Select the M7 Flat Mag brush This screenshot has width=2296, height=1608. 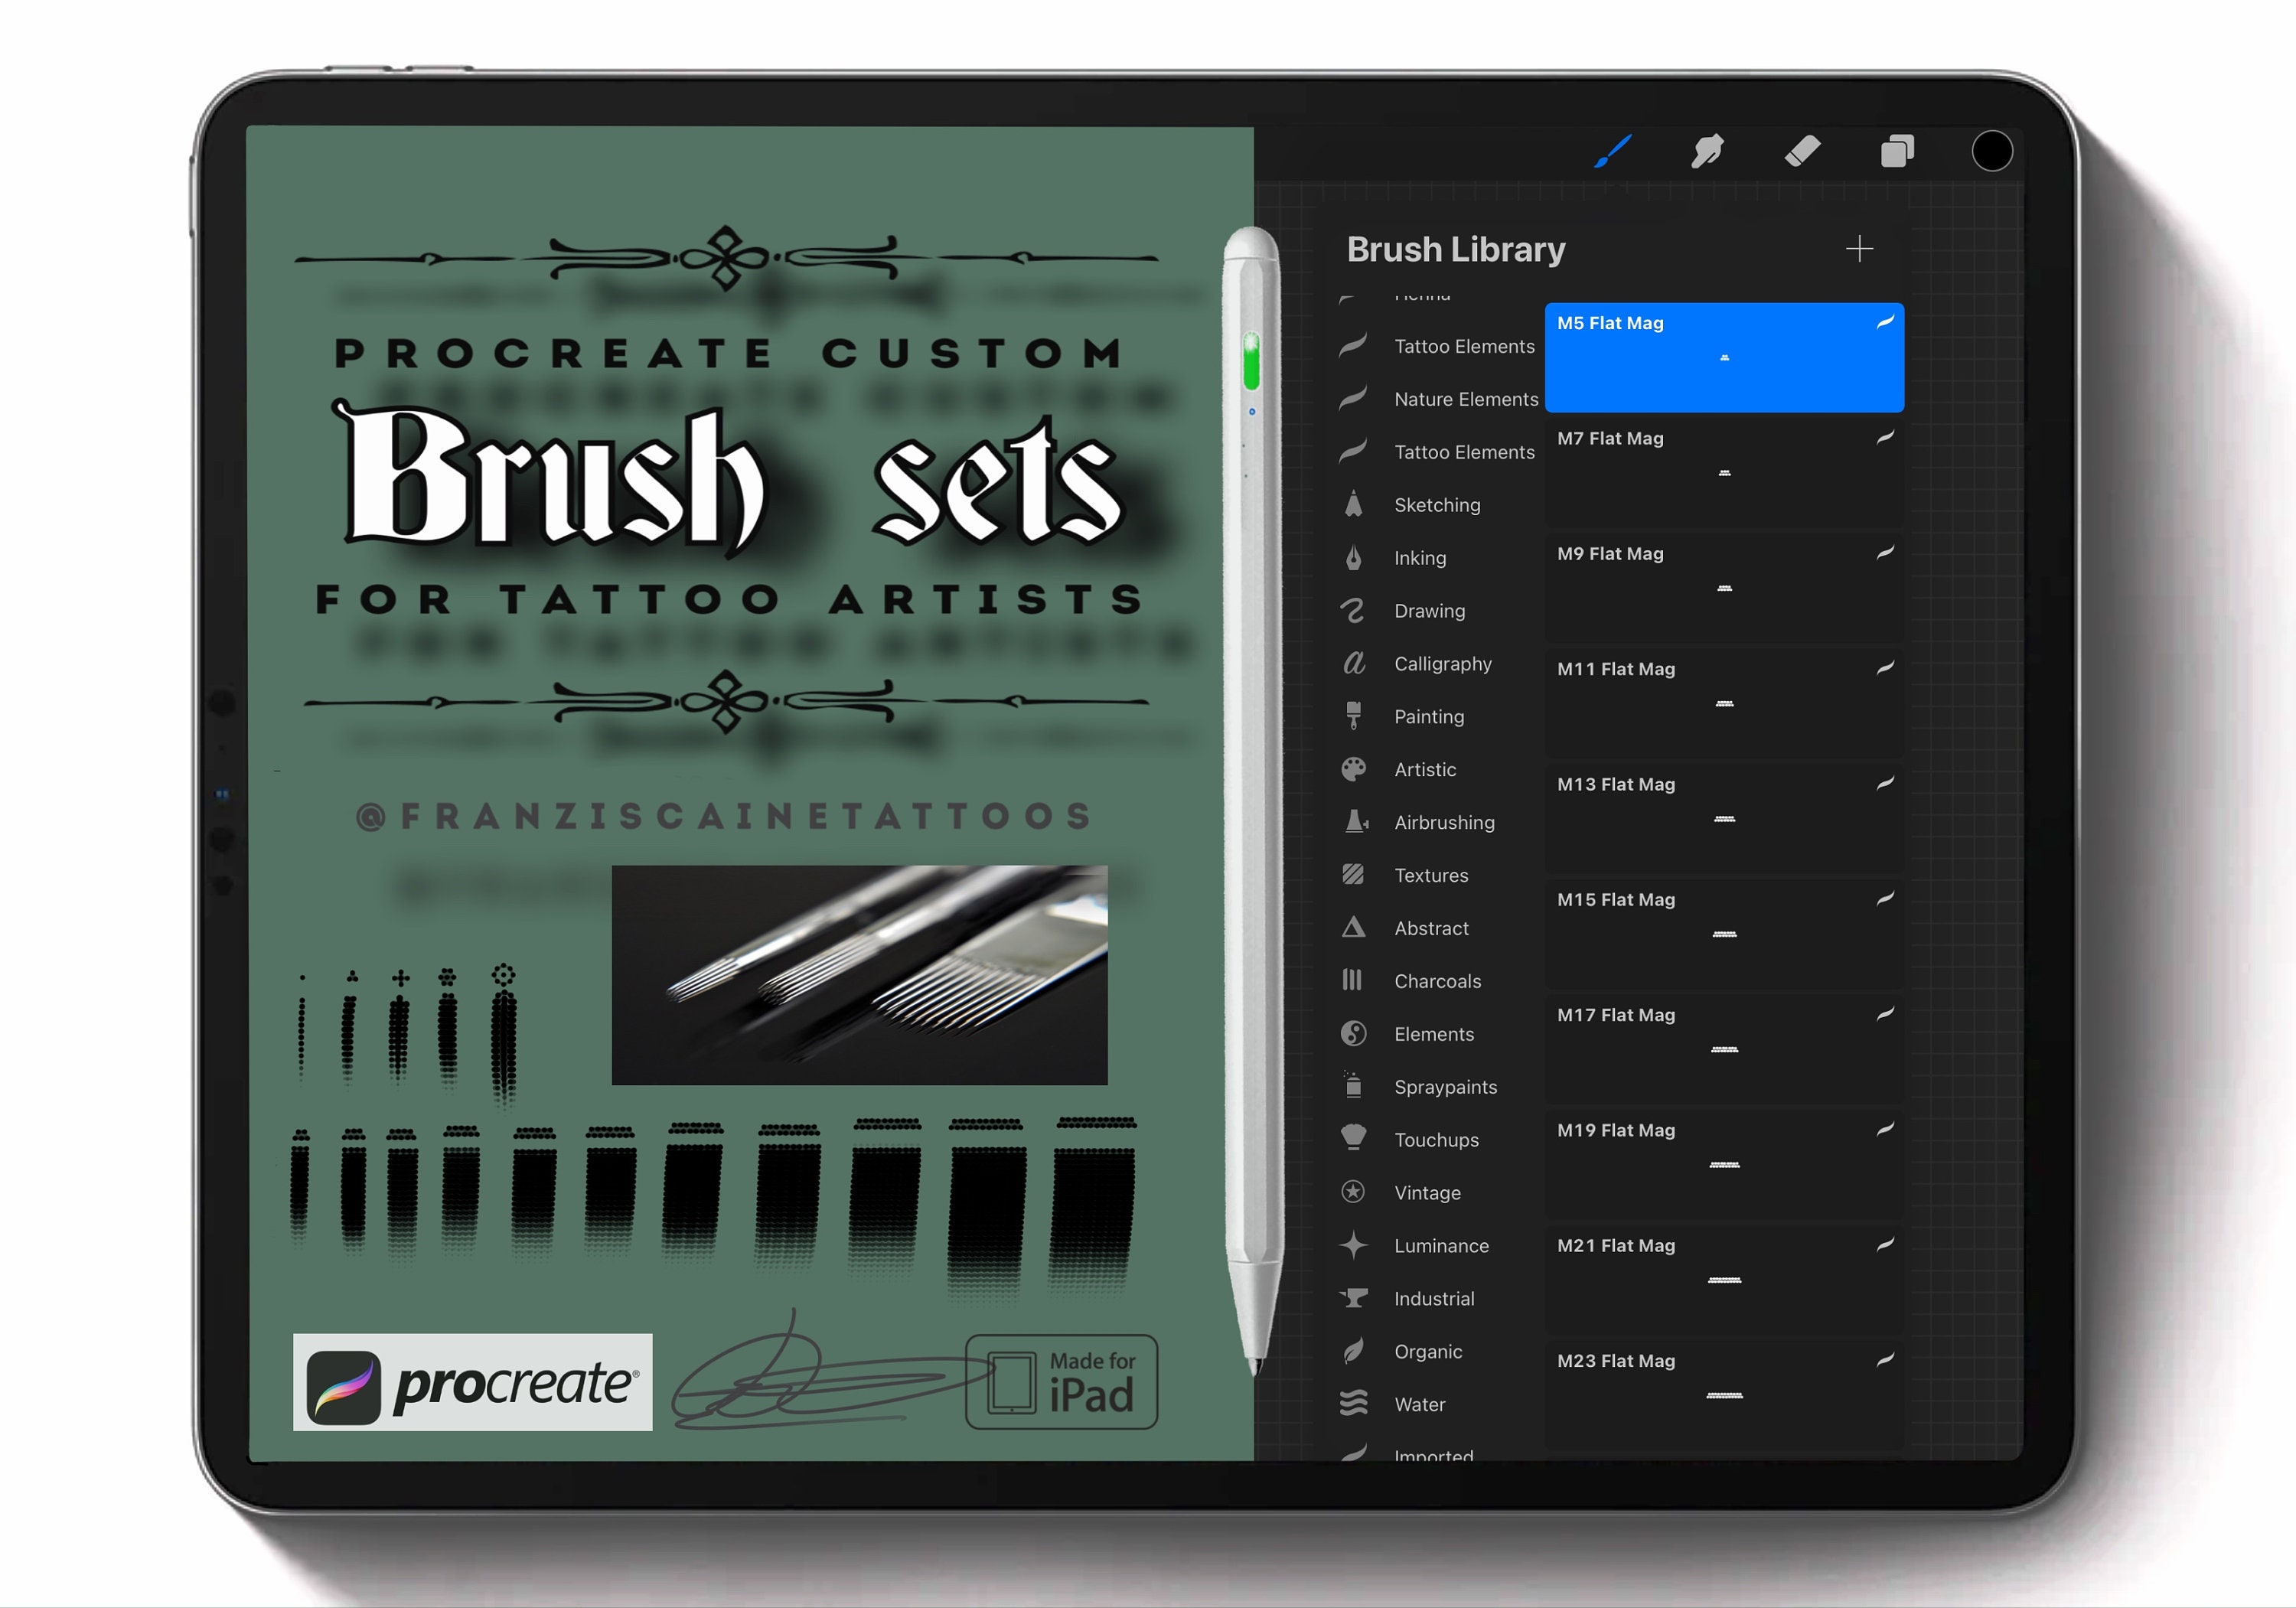(1724, 473)
